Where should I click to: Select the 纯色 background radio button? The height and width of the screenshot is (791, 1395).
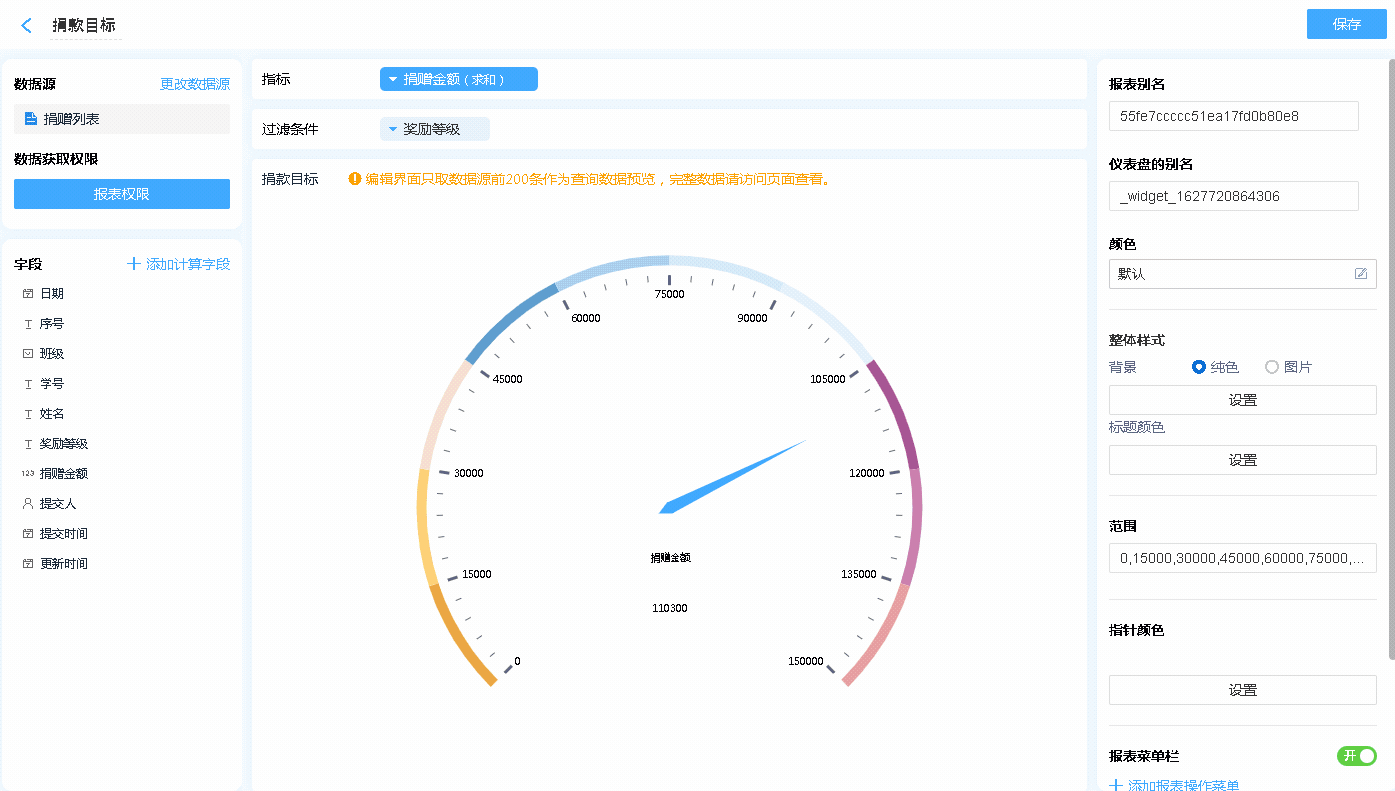coord(1199,367)
